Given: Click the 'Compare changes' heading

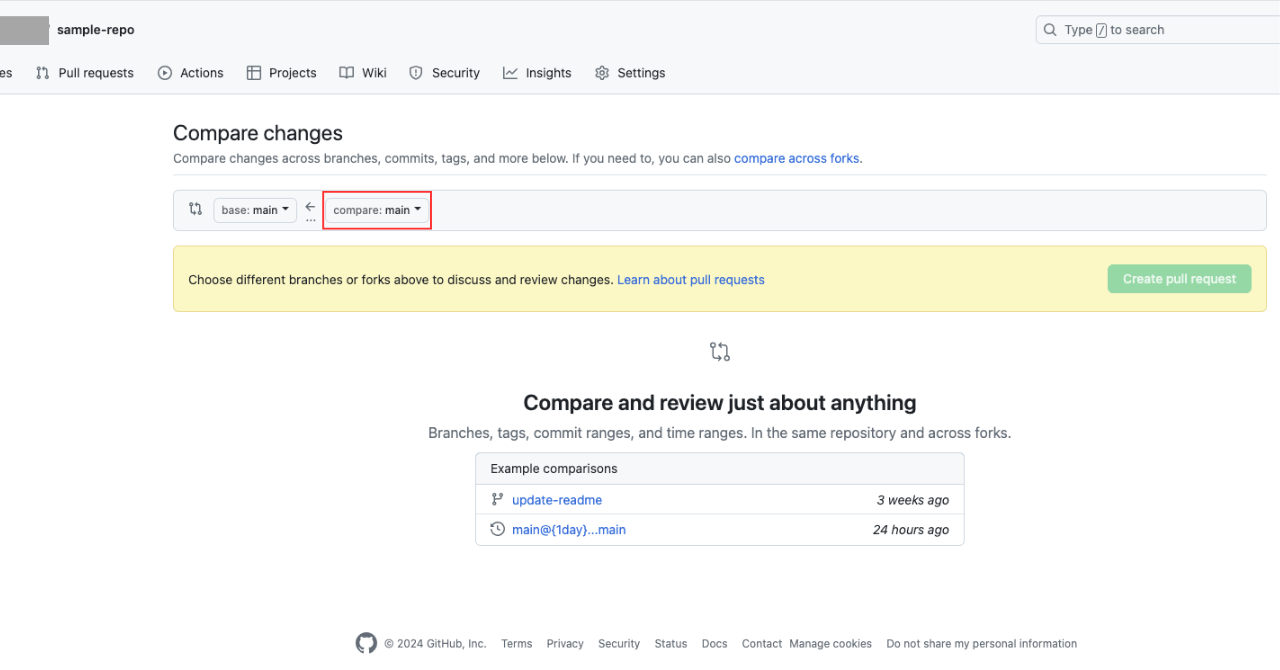Looking at the screenshot, I should point(258,133).
